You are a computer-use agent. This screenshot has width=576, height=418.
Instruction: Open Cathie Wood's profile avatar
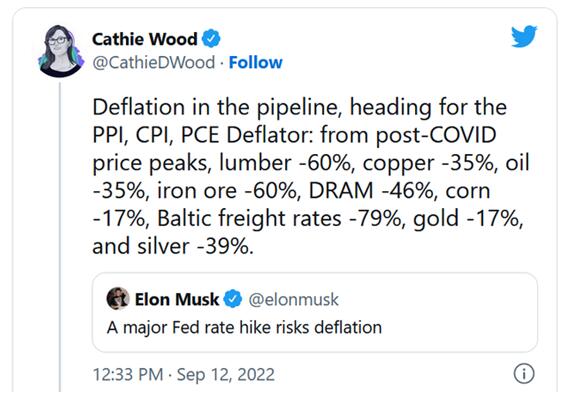point(61,51)
